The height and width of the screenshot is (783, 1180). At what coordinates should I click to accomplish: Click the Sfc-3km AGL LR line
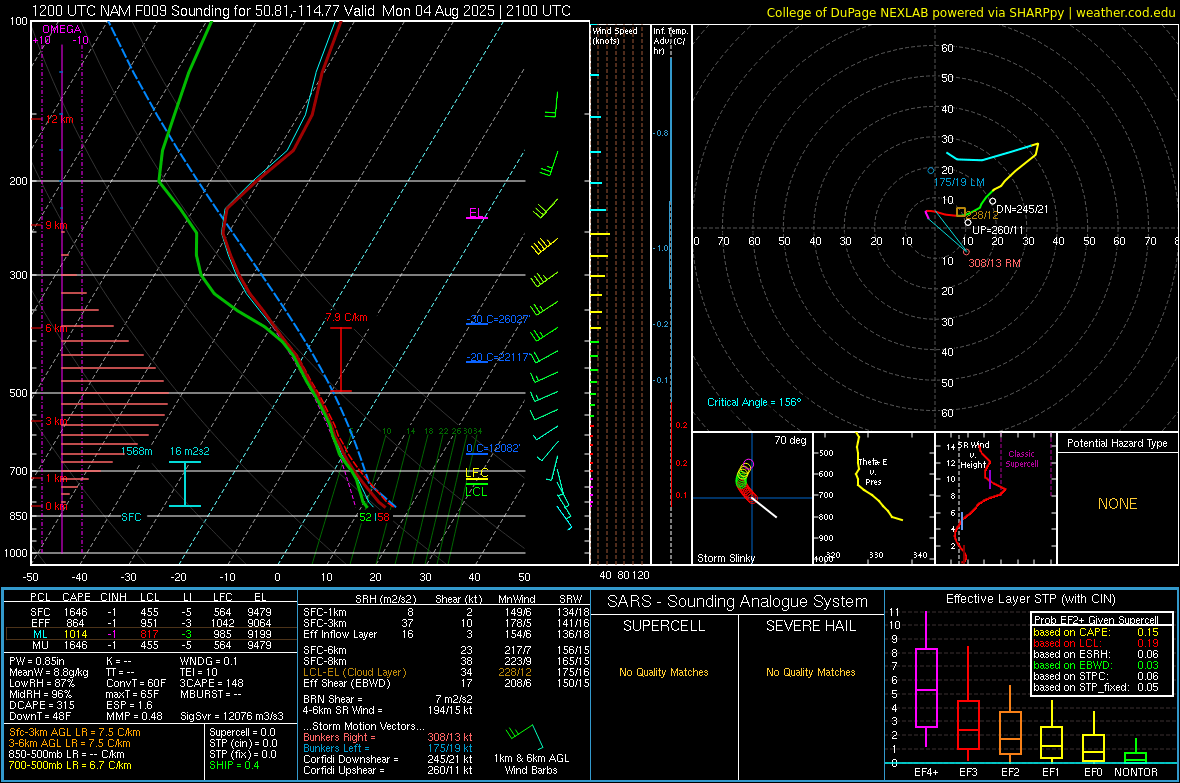75,733
